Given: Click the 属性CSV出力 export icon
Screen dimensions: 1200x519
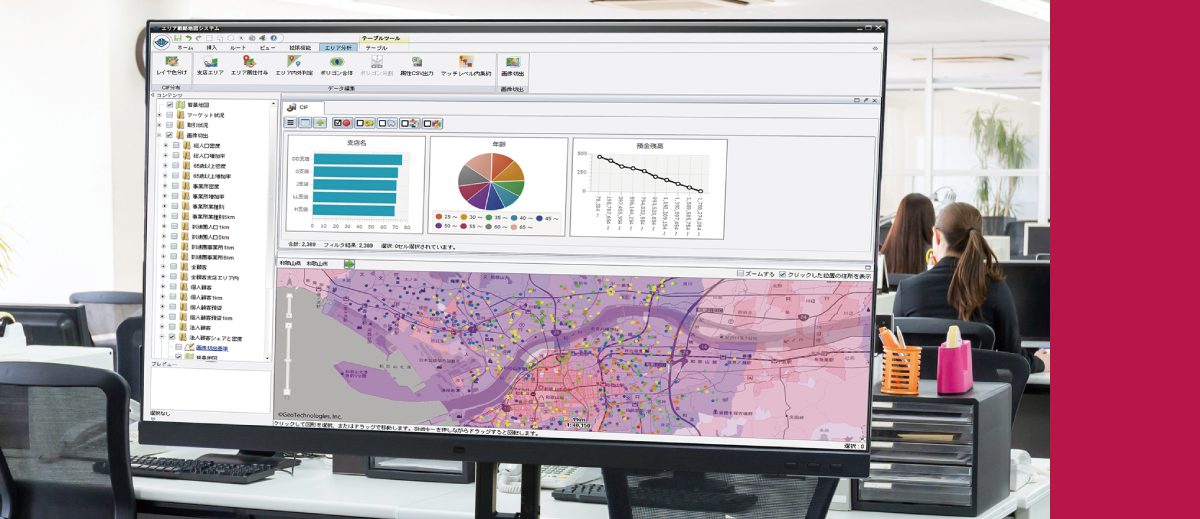Looking at the screenshot, I should (417, 63).
